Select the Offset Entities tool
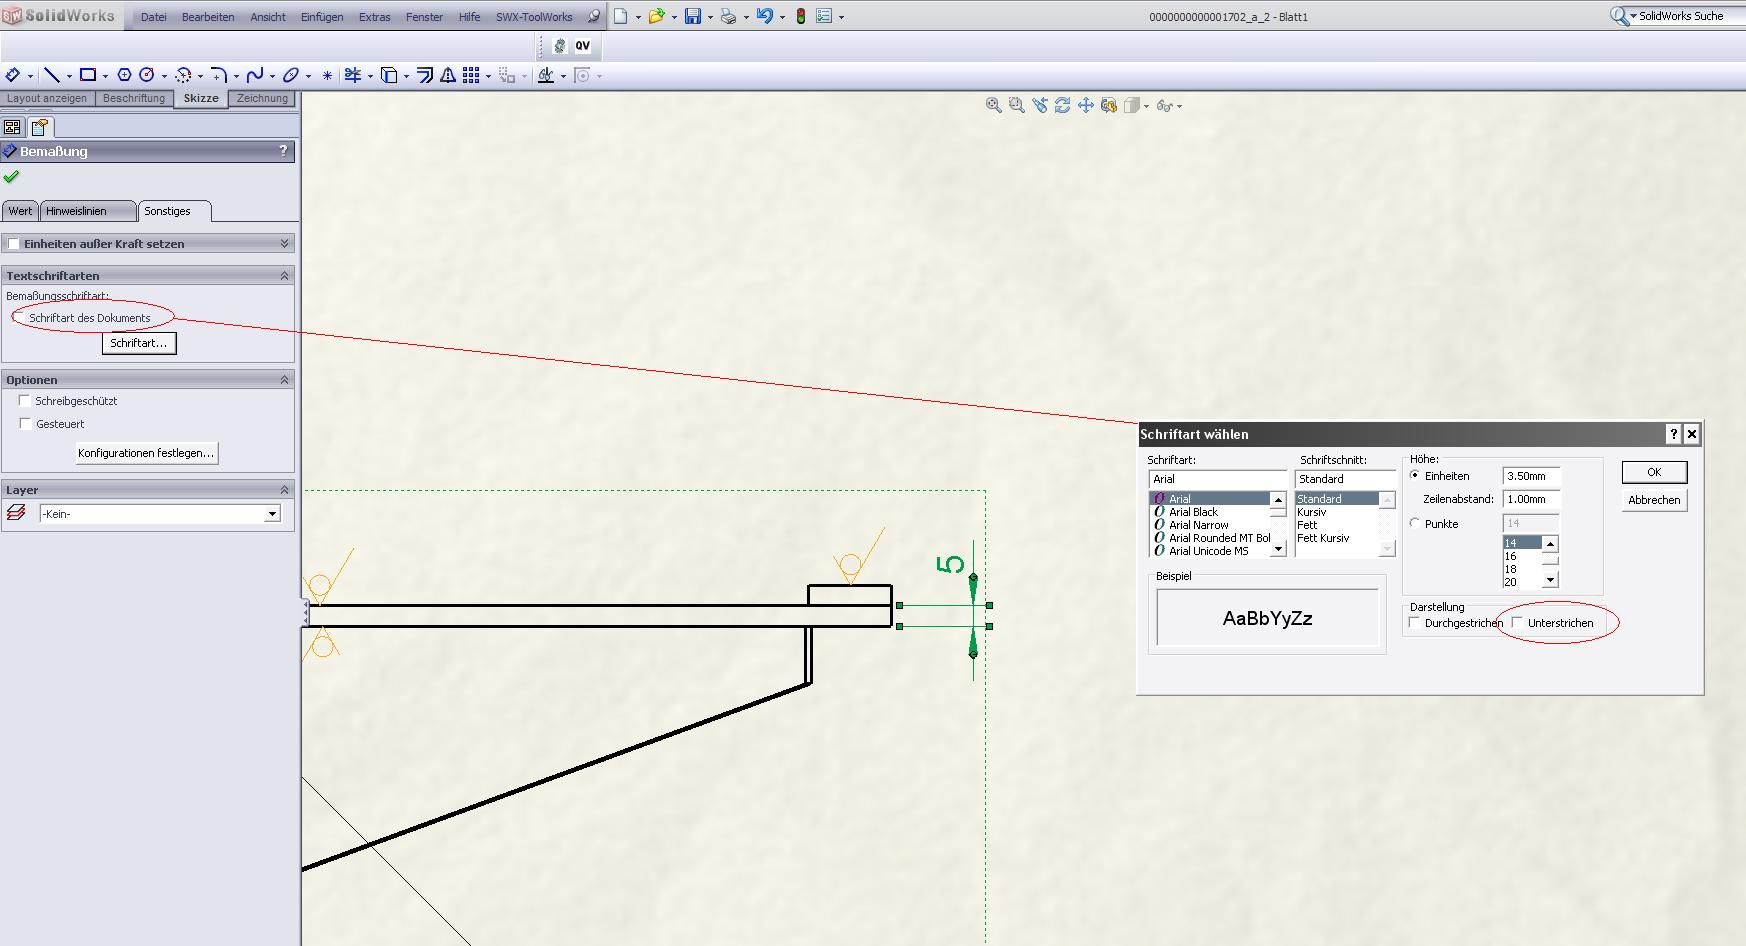 [425, 75]
